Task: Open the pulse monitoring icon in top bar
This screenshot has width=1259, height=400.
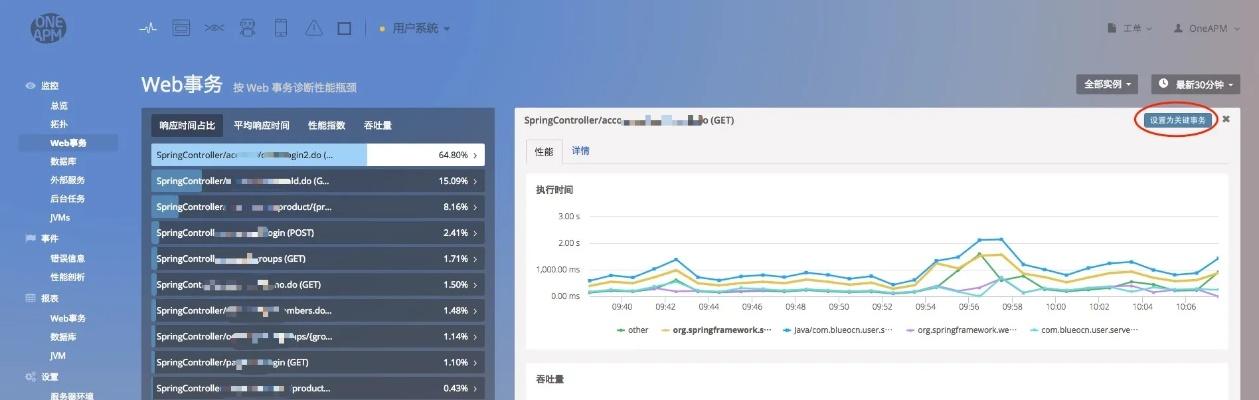Action: pos(148,28)
